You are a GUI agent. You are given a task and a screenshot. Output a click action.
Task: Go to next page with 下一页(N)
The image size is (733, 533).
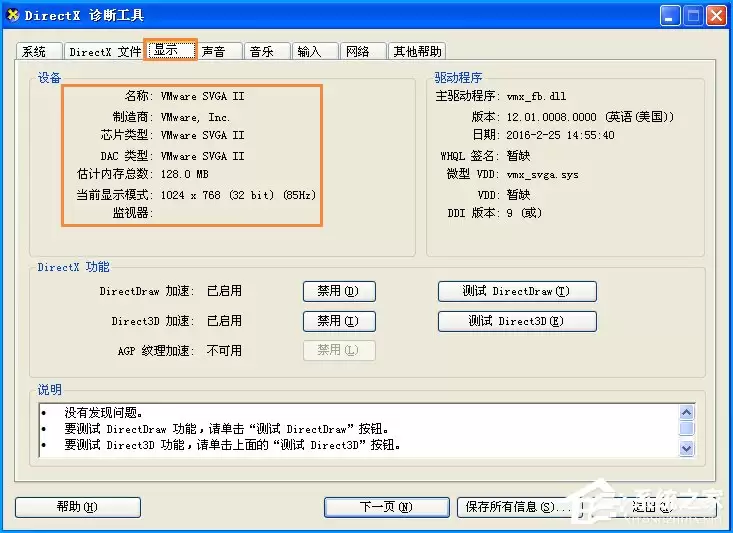click(387, 507)
